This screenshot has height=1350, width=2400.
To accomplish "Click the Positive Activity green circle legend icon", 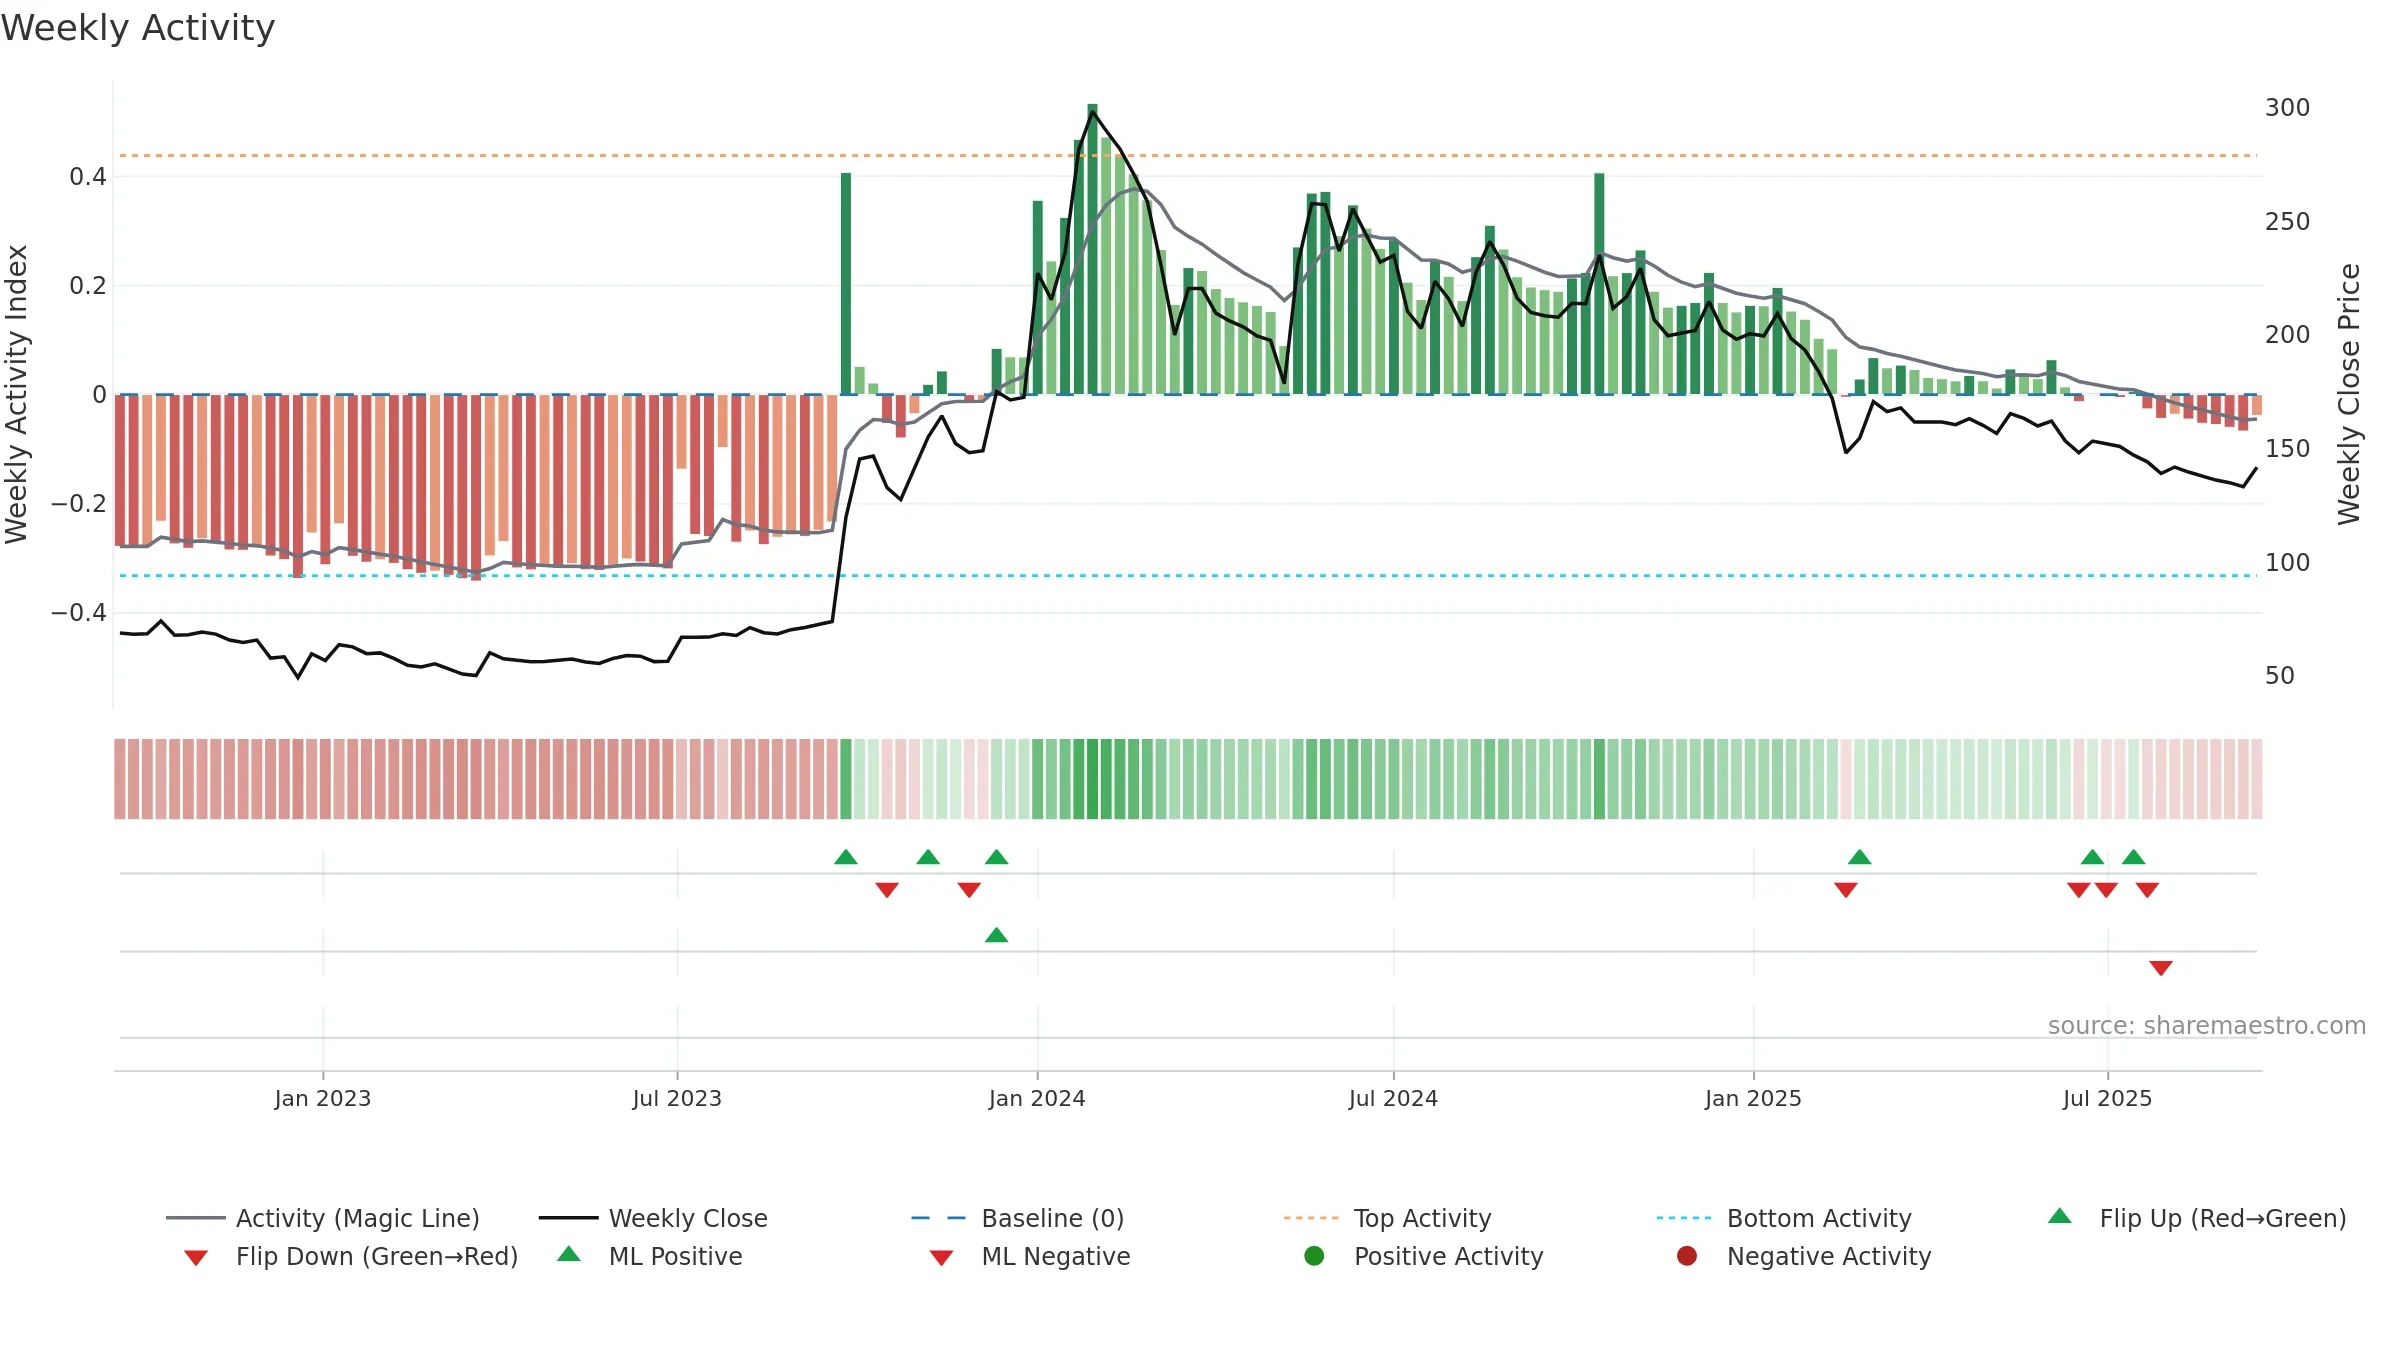I will point(1314,1255).
